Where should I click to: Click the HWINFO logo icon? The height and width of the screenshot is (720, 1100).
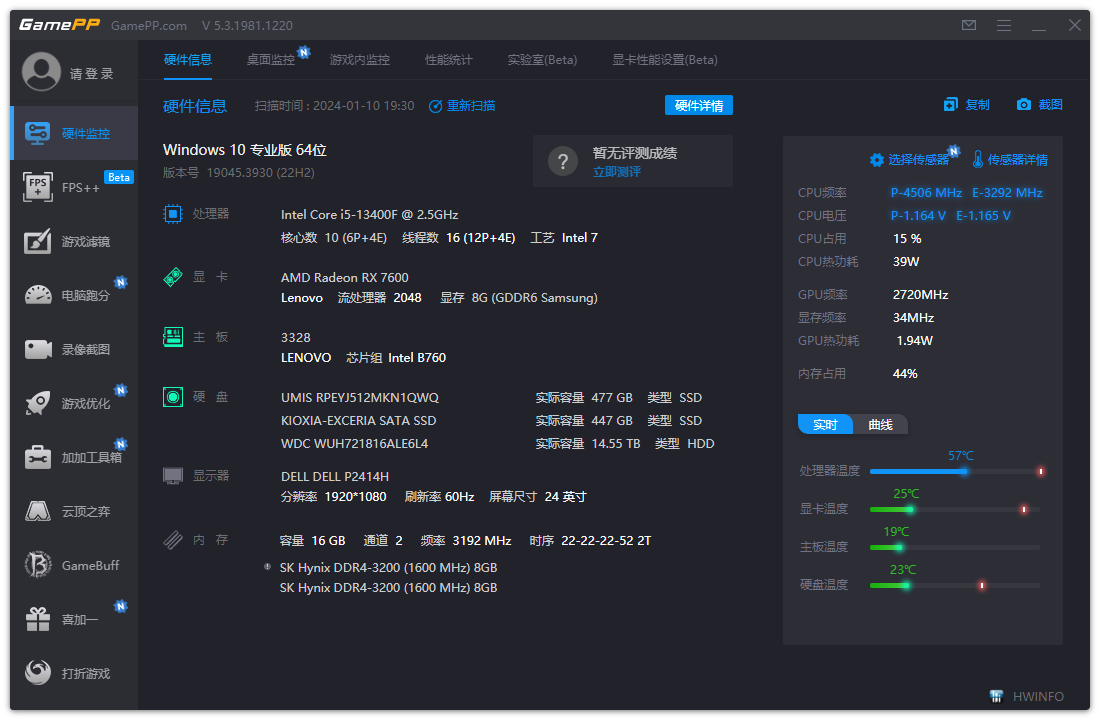[996, 696]
